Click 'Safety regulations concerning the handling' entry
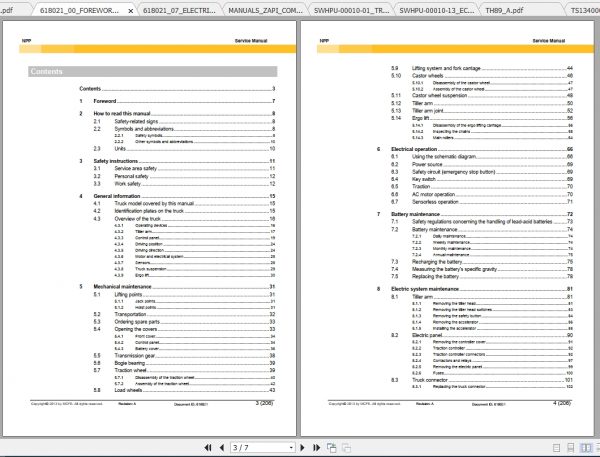Image resolution: width=600 pixels, height=457 pixels. point(482,222)
